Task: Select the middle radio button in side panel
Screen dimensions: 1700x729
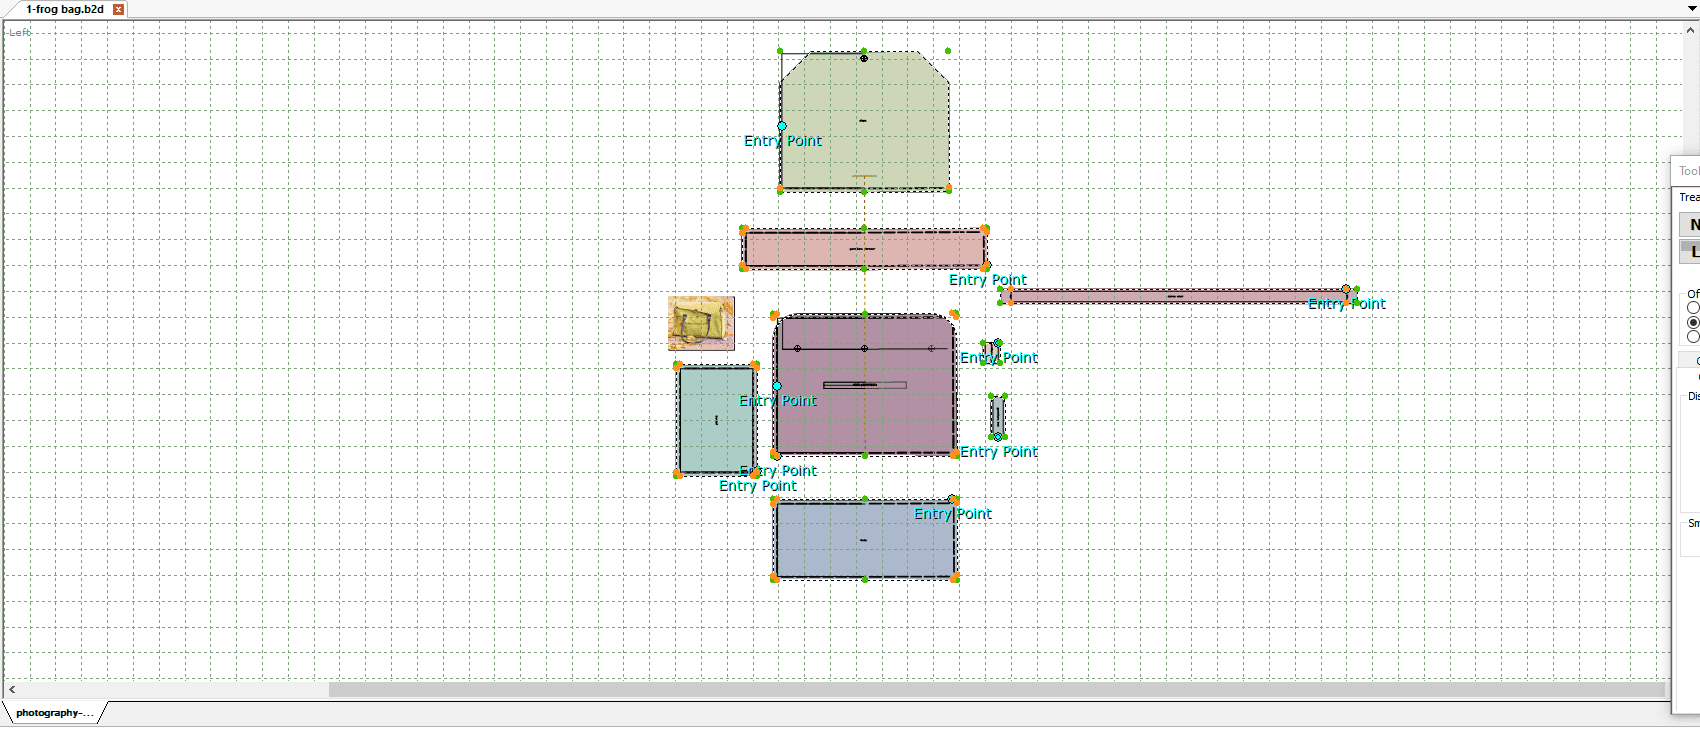Action: [1693, 323]
